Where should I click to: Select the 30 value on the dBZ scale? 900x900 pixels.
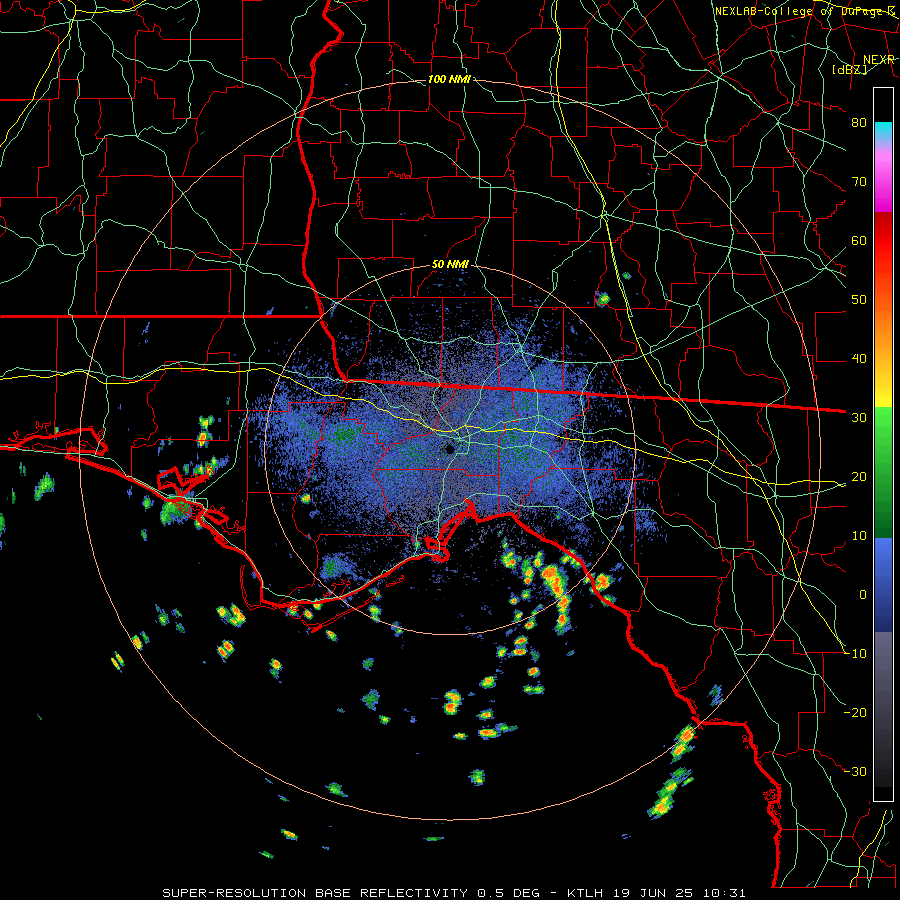(859, 418)
